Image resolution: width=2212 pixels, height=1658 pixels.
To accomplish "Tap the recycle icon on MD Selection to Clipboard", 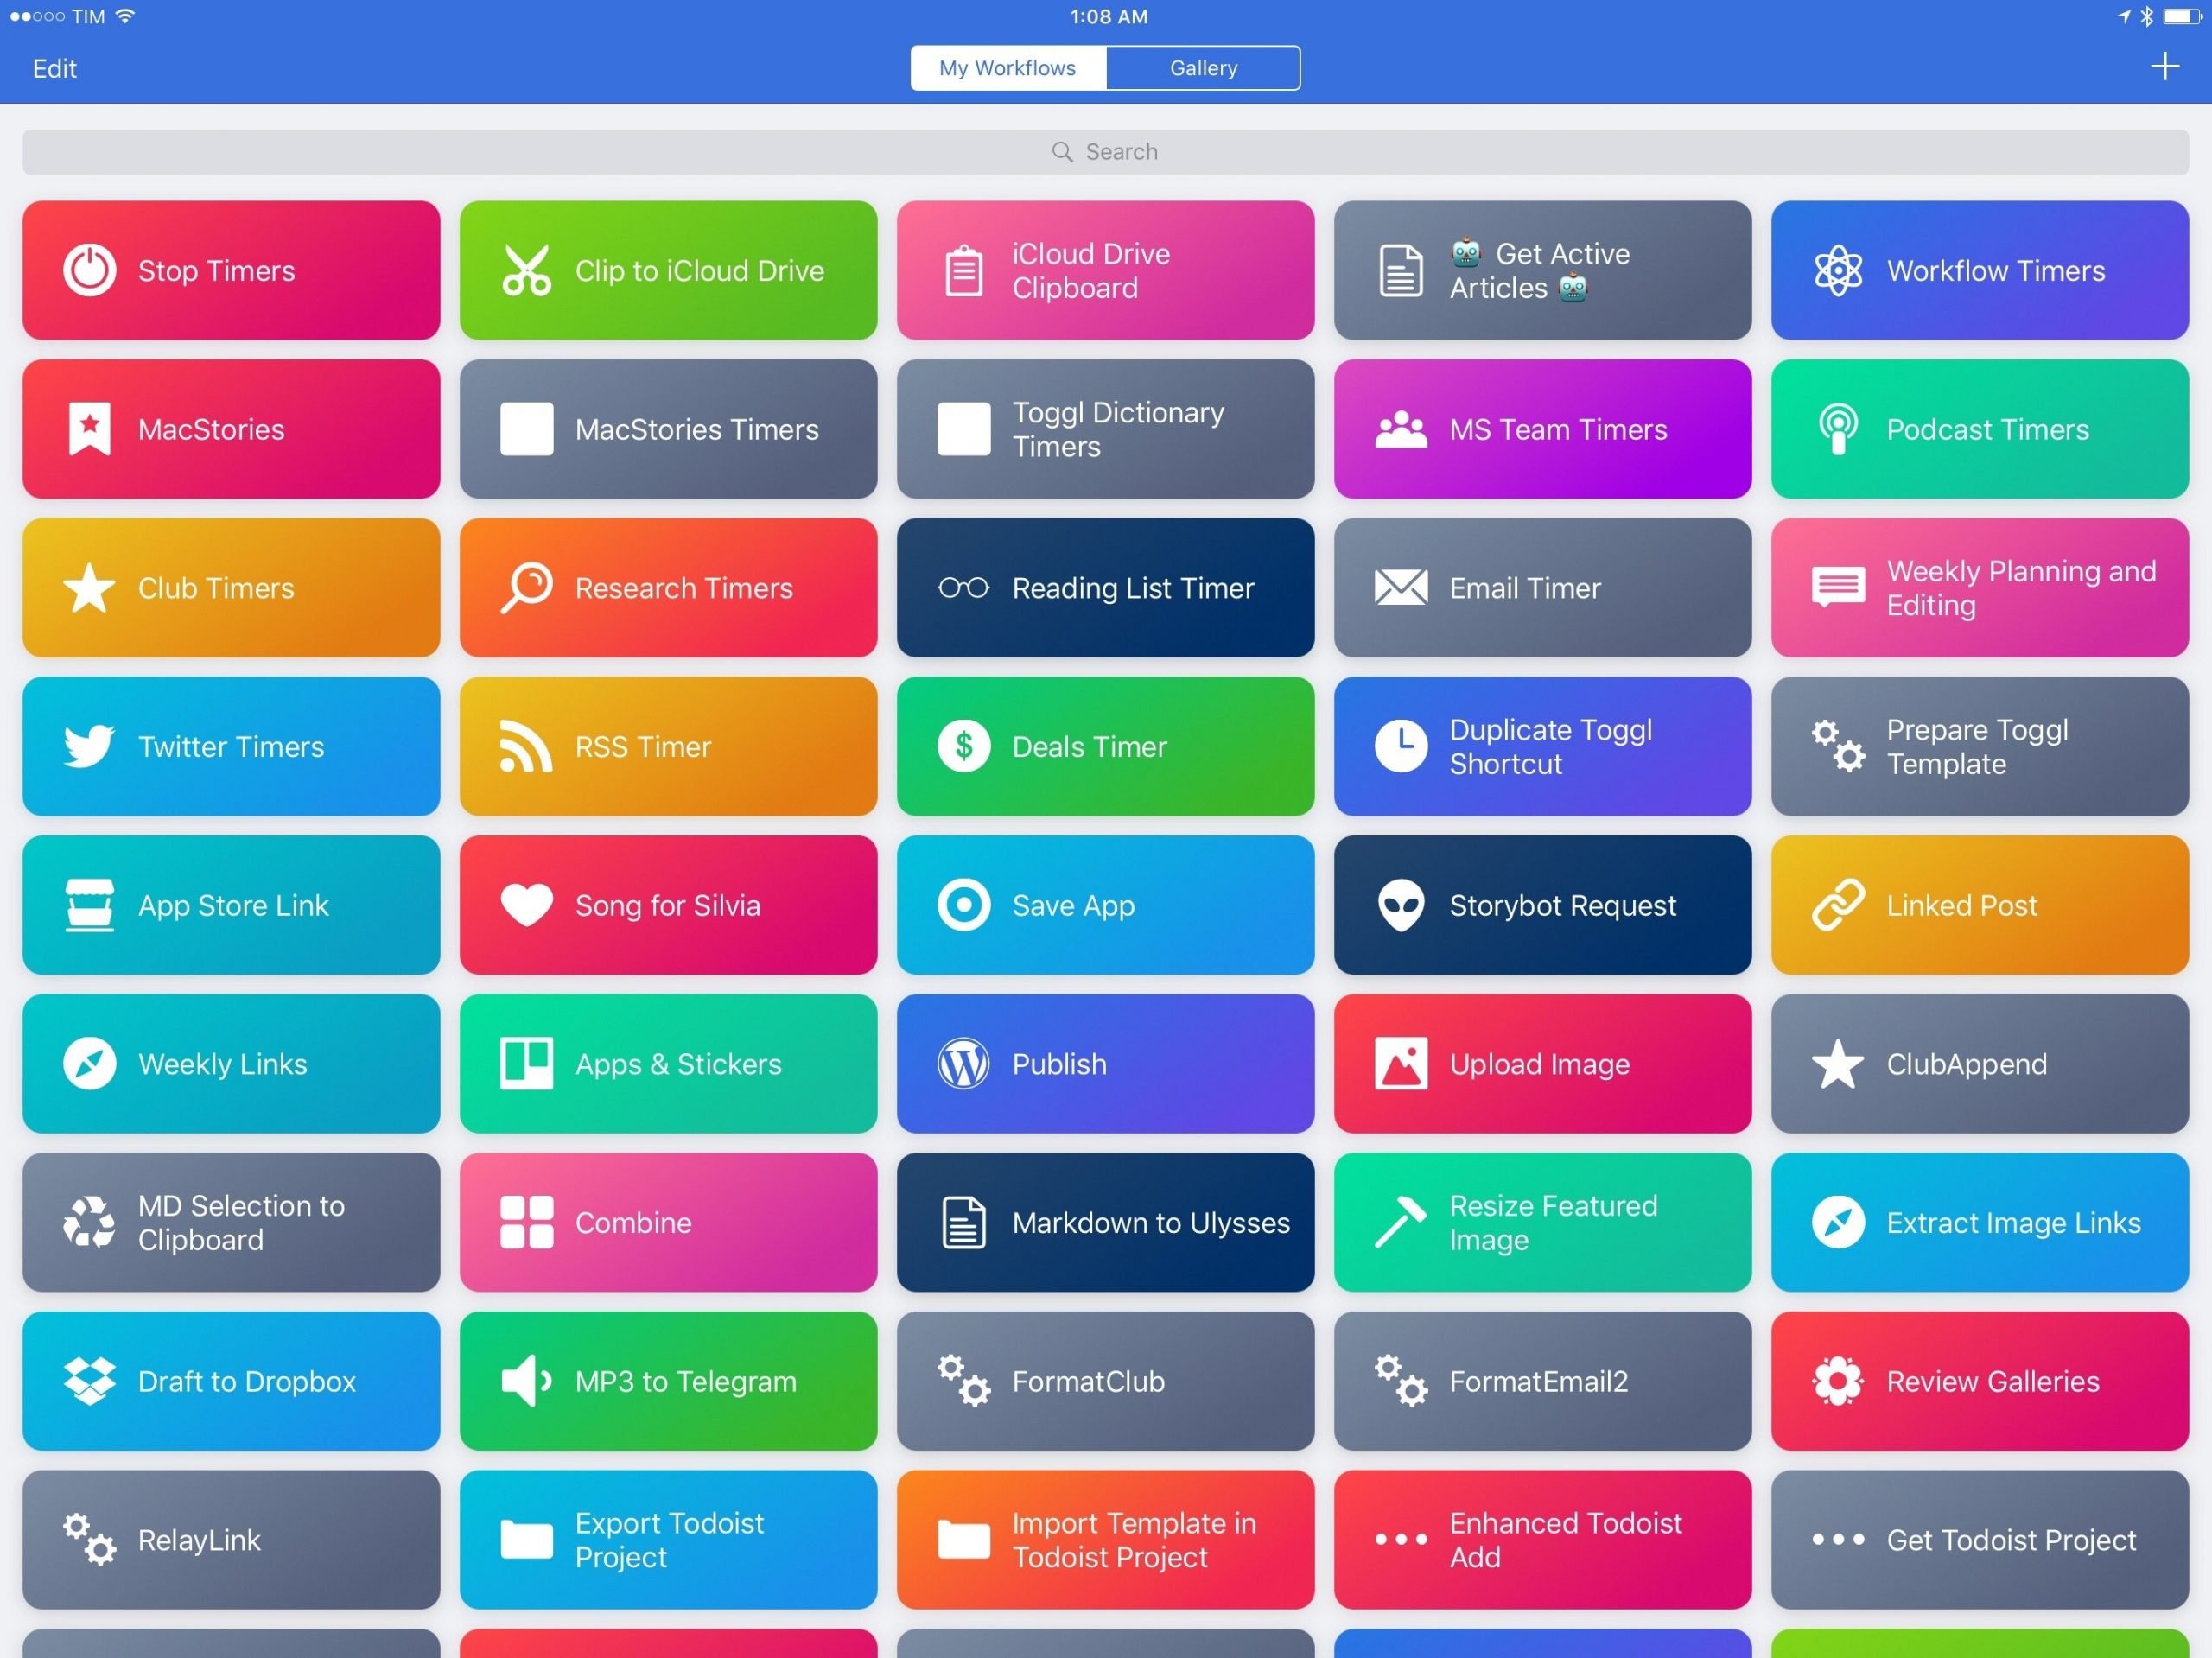I will pos(89,1222).
